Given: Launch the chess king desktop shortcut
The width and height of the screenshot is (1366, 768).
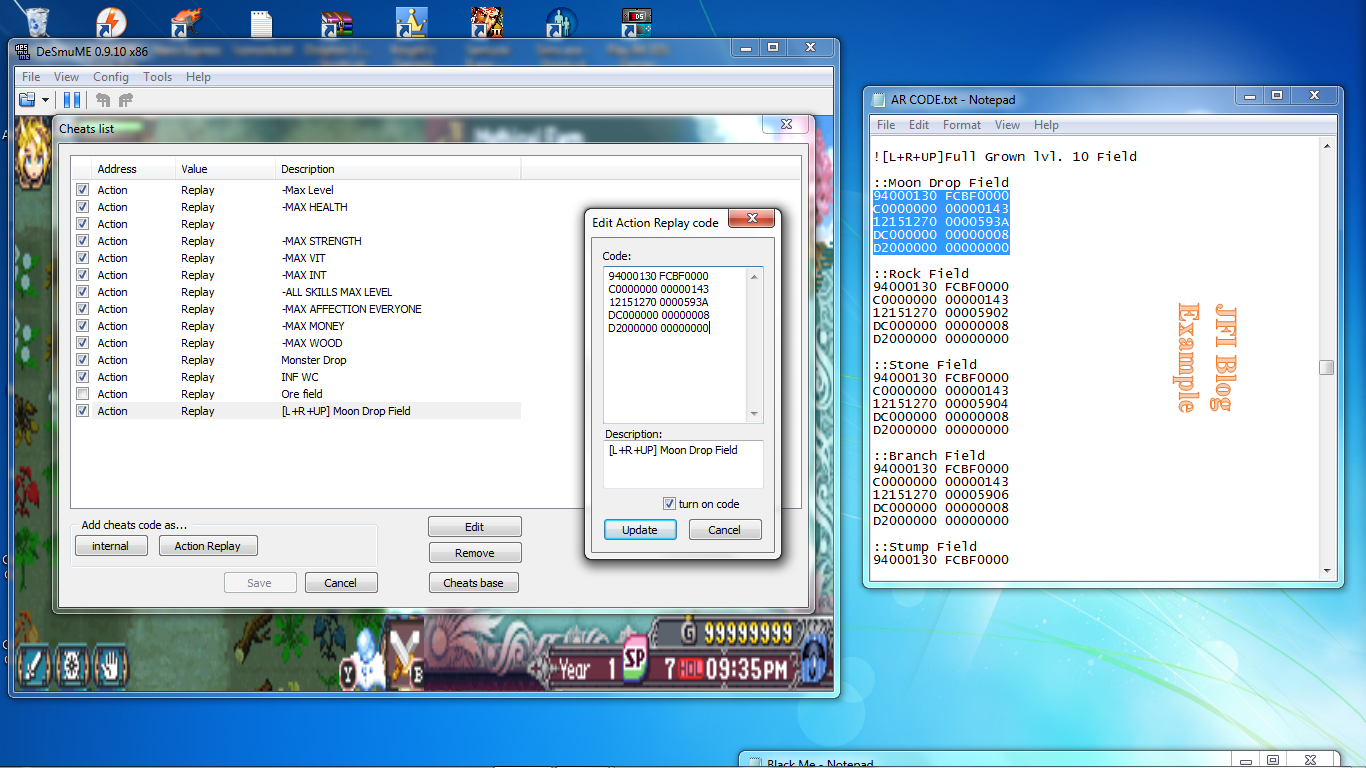Looking at the screenshot, I should pos(411,23).
